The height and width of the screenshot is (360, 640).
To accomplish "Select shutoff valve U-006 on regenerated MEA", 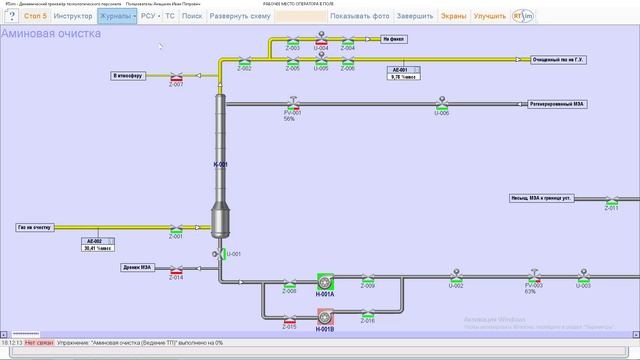I will pos(442,103).
